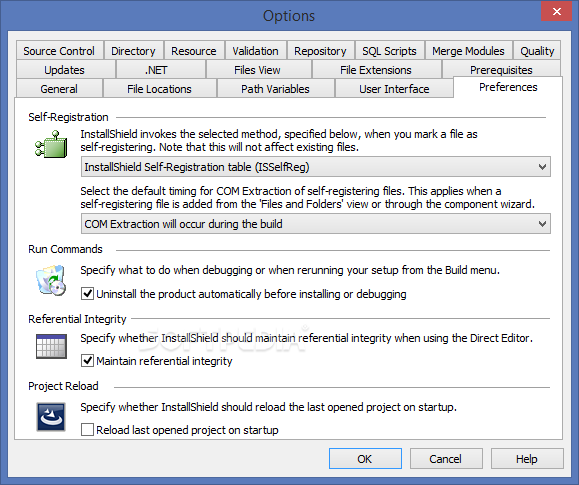Click the Cancel button
Image resolution: width=579 pixels, height=485 pixels.
click(446, 459)
